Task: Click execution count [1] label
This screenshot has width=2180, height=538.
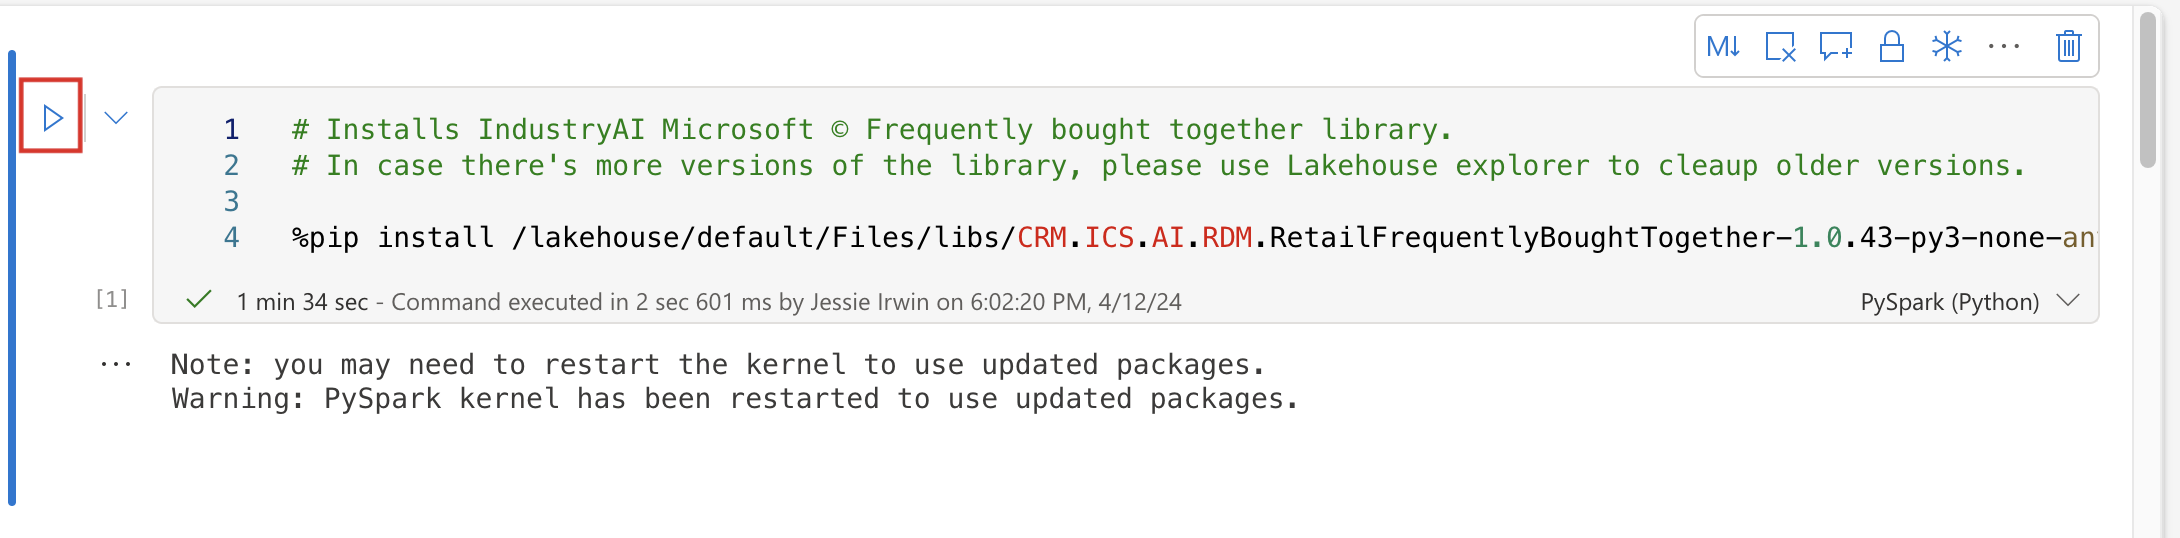Action: 111,299
